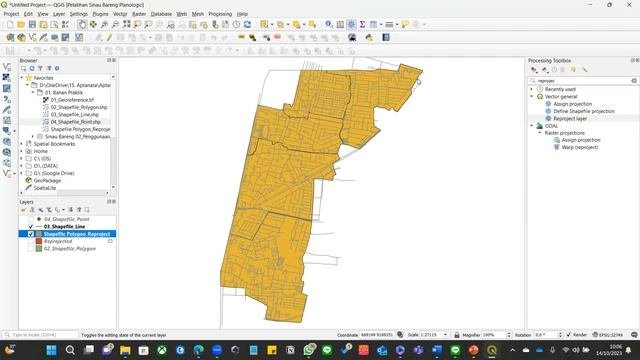Viewport: 640px width, 360px height.
Task: Open toolbox options wrench icon
Action: tap(584, 70)
